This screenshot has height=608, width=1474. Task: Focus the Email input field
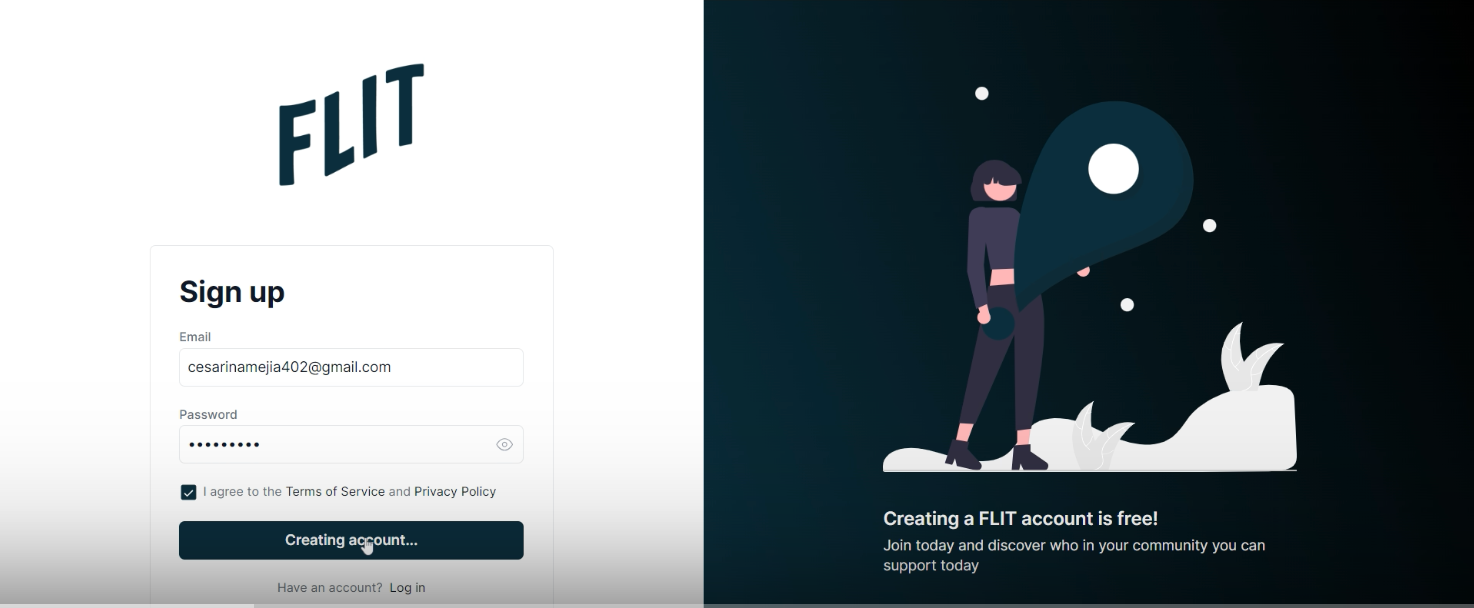(351, 367)
